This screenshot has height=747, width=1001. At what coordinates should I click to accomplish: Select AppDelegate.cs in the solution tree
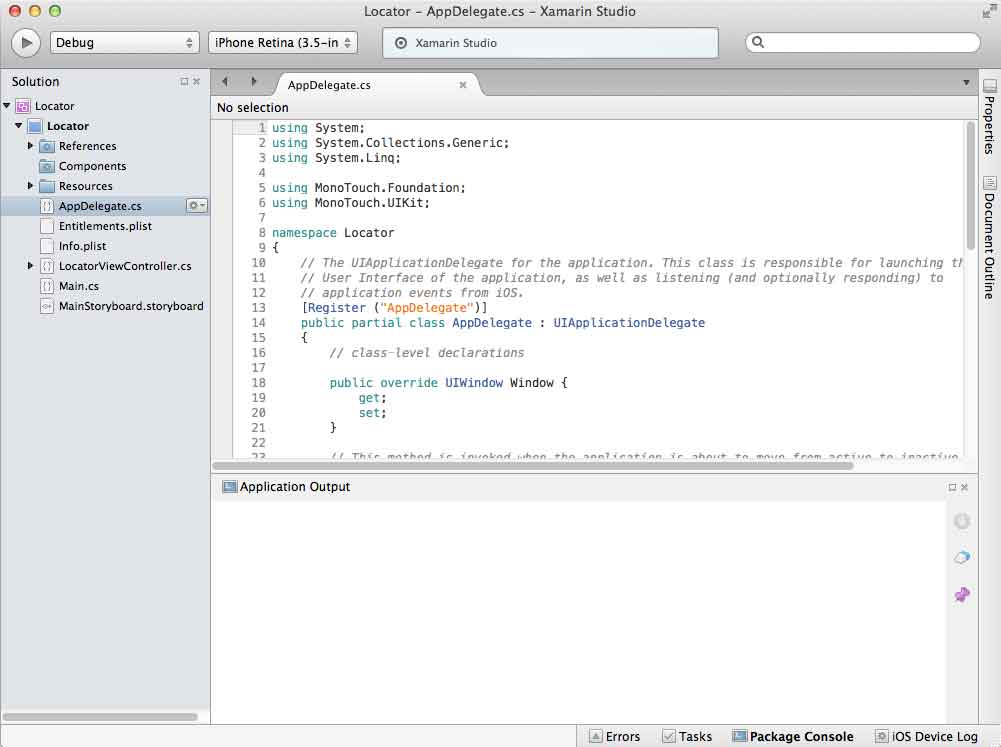[100, 206]
